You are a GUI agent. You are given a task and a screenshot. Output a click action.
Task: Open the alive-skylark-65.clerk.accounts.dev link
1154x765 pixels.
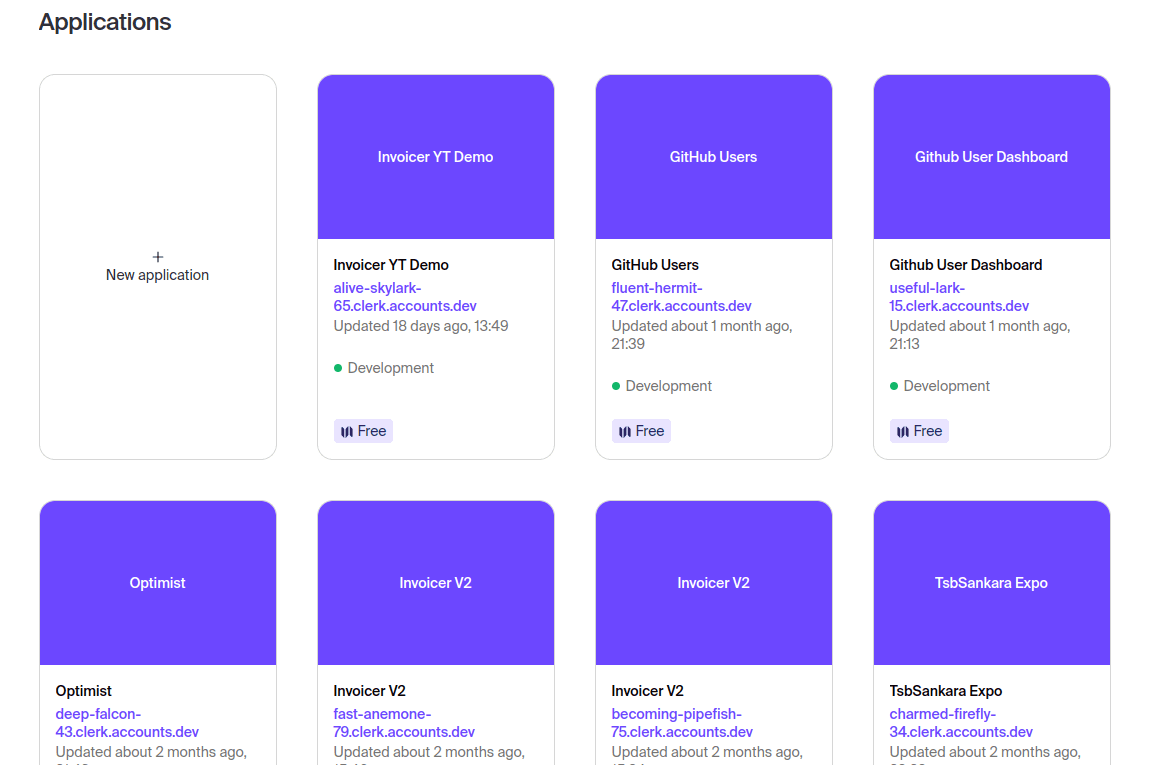point(404,295)
